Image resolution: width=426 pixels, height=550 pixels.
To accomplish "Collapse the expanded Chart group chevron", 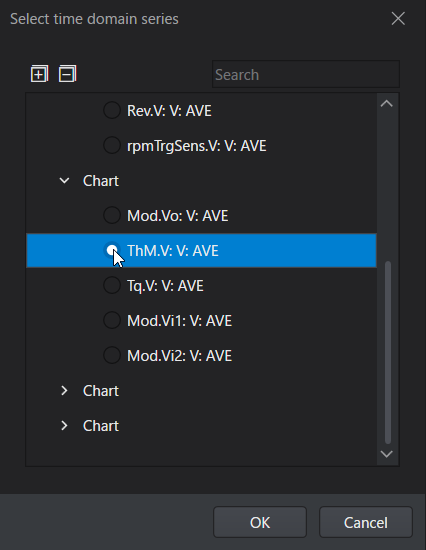I will point(64,181).
